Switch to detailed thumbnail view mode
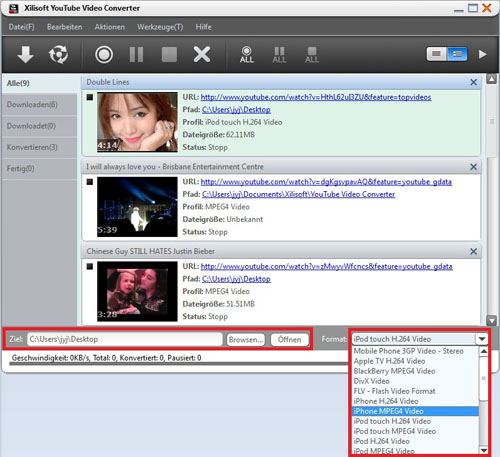500x457 pixels. (x=457, y=54)
